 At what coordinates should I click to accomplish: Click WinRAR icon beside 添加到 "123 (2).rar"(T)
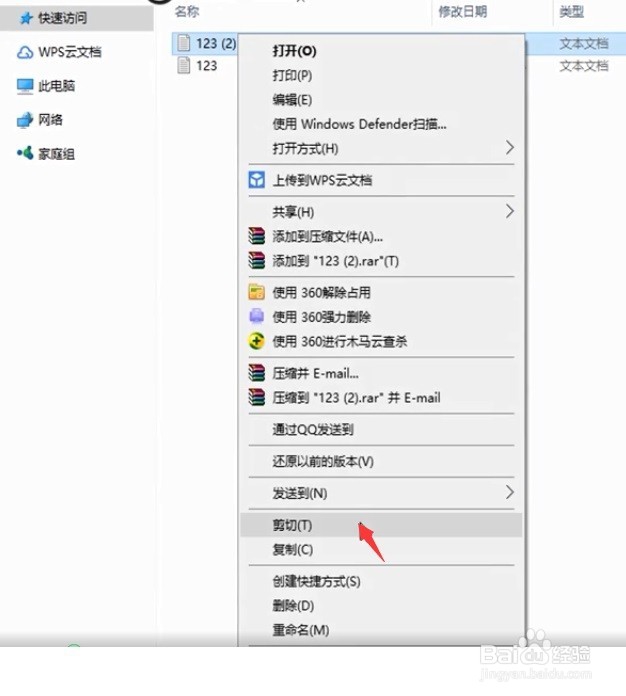point(257,261)
